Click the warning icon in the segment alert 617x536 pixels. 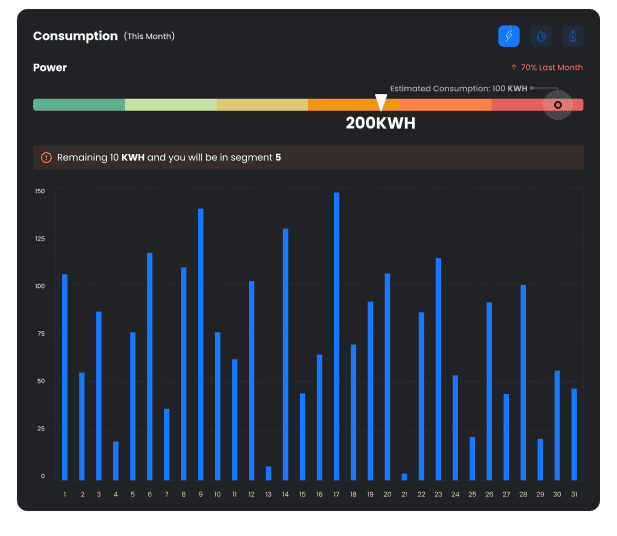click(x=46, y=158)
